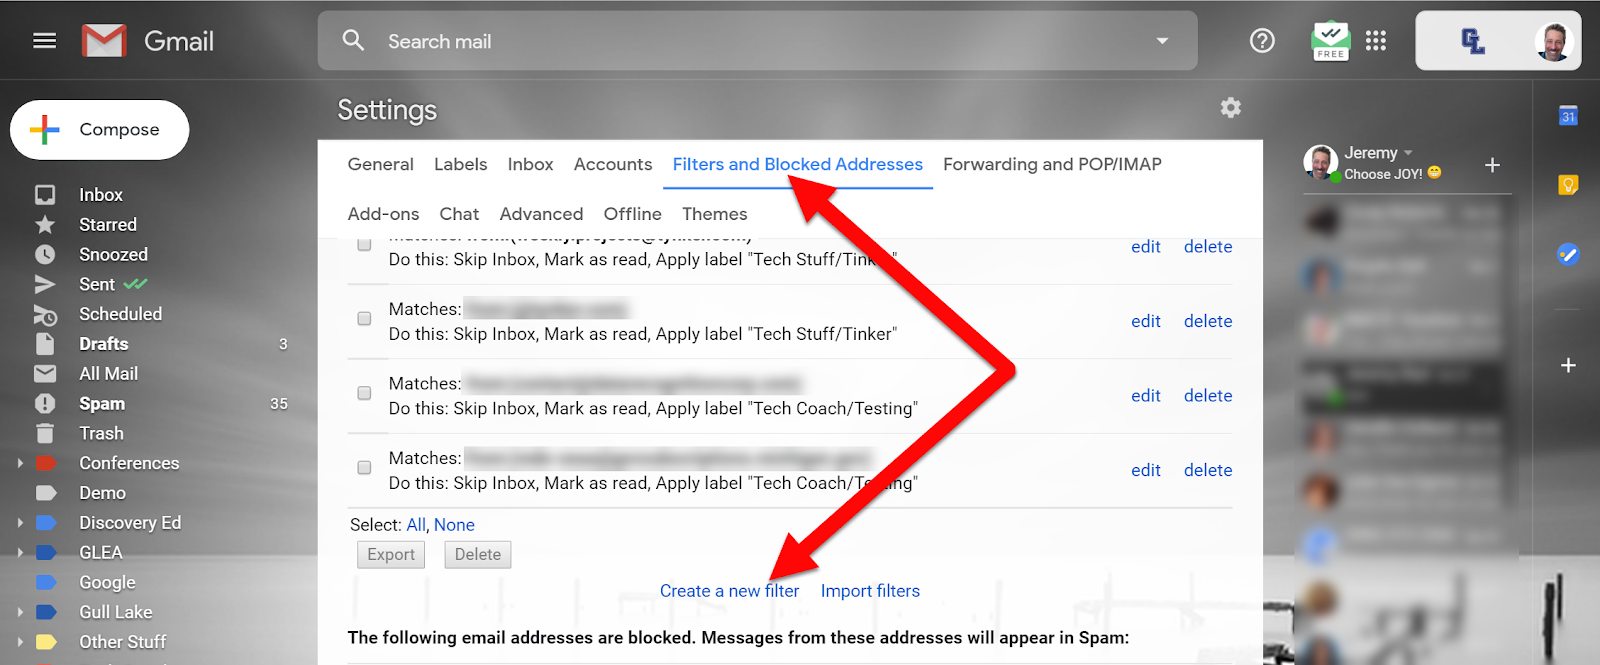Click the Scheduled icon in sidebar
Screen dimensions: 1600x665
(45, 314)
